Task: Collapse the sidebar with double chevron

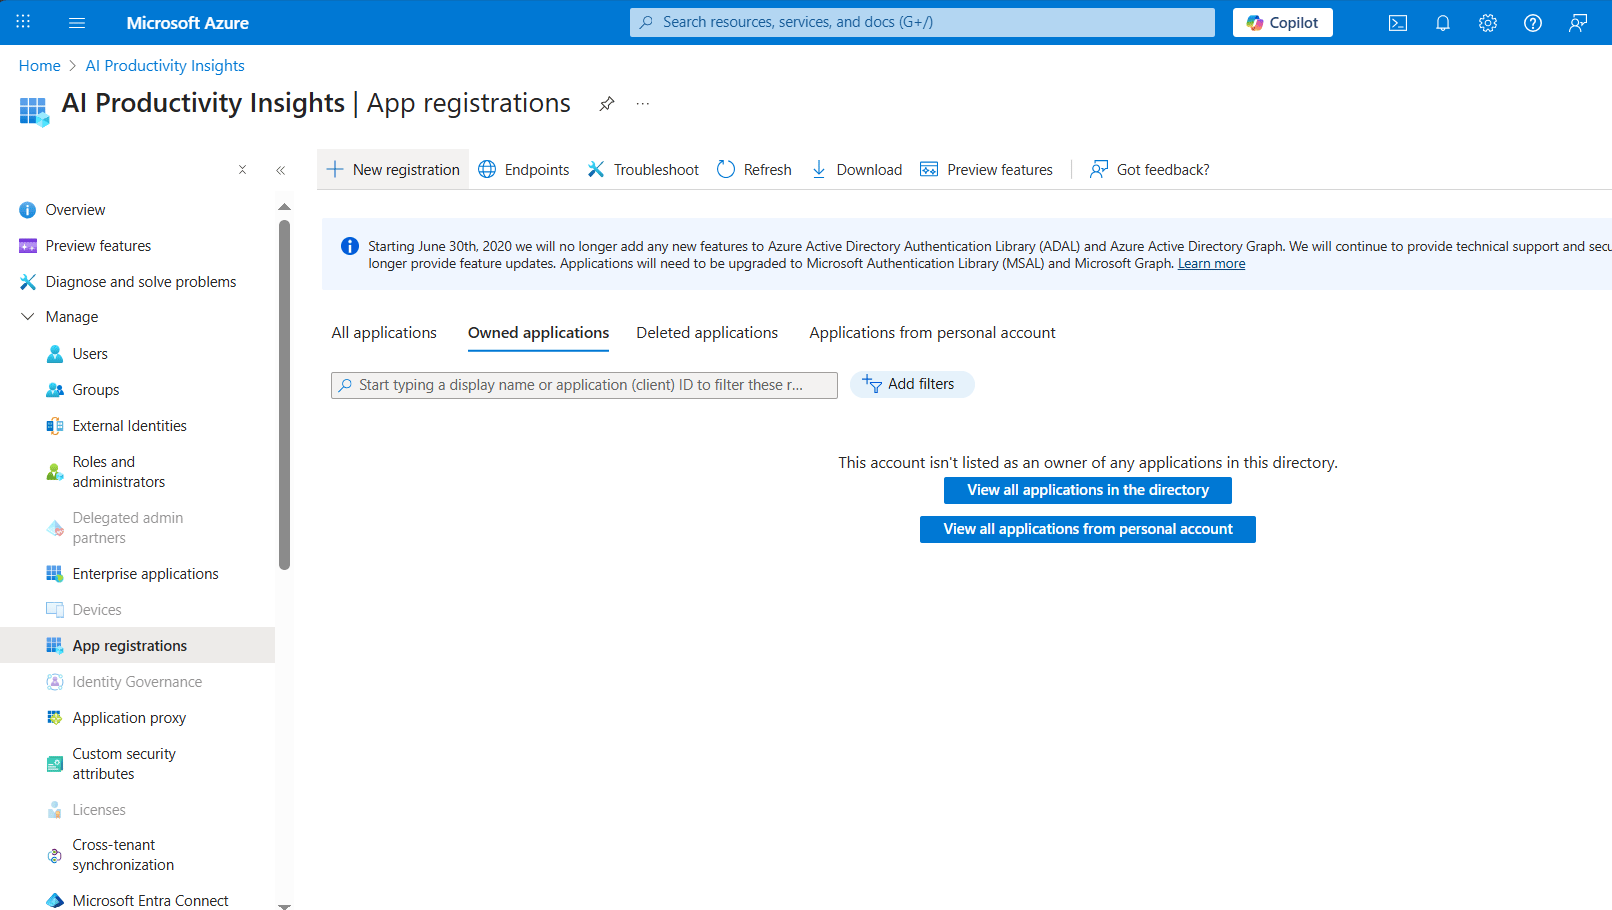Action: tap(281, 170)
